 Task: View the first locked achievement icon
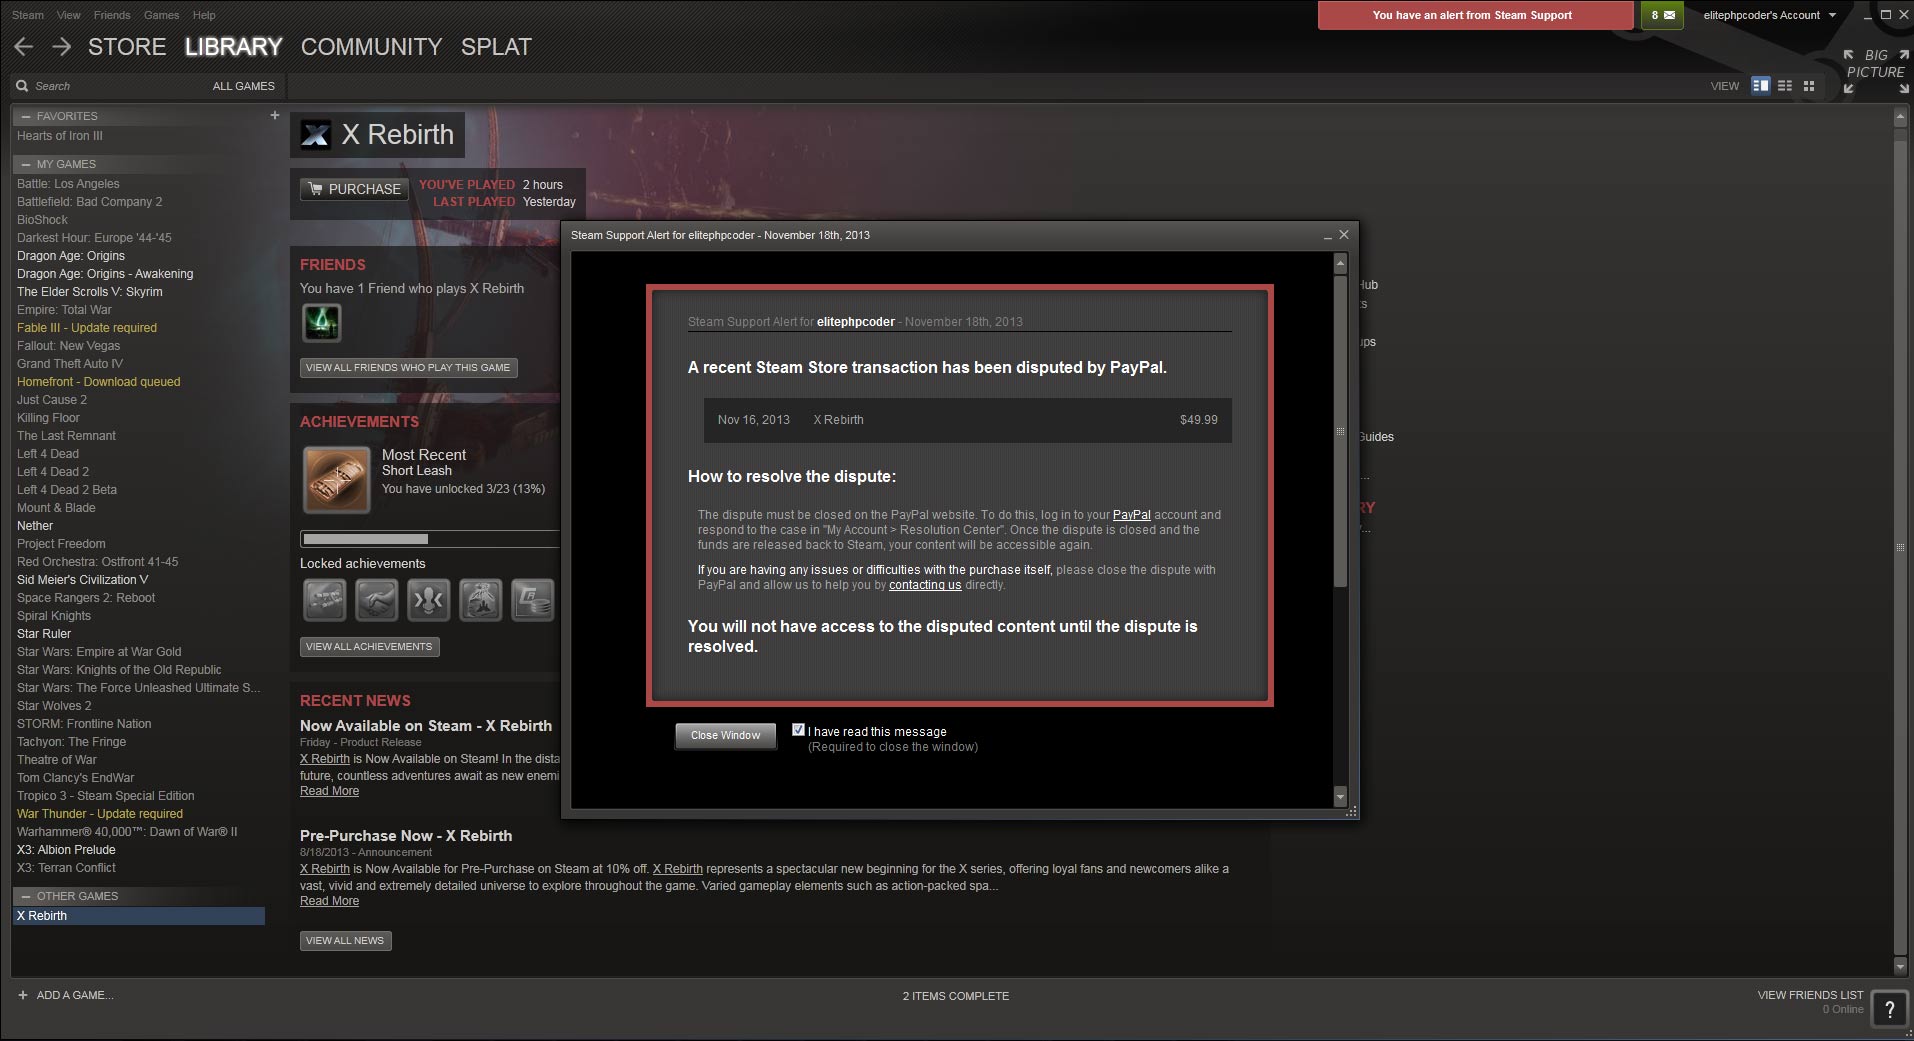pyautogui.click(x=325, y=600)
